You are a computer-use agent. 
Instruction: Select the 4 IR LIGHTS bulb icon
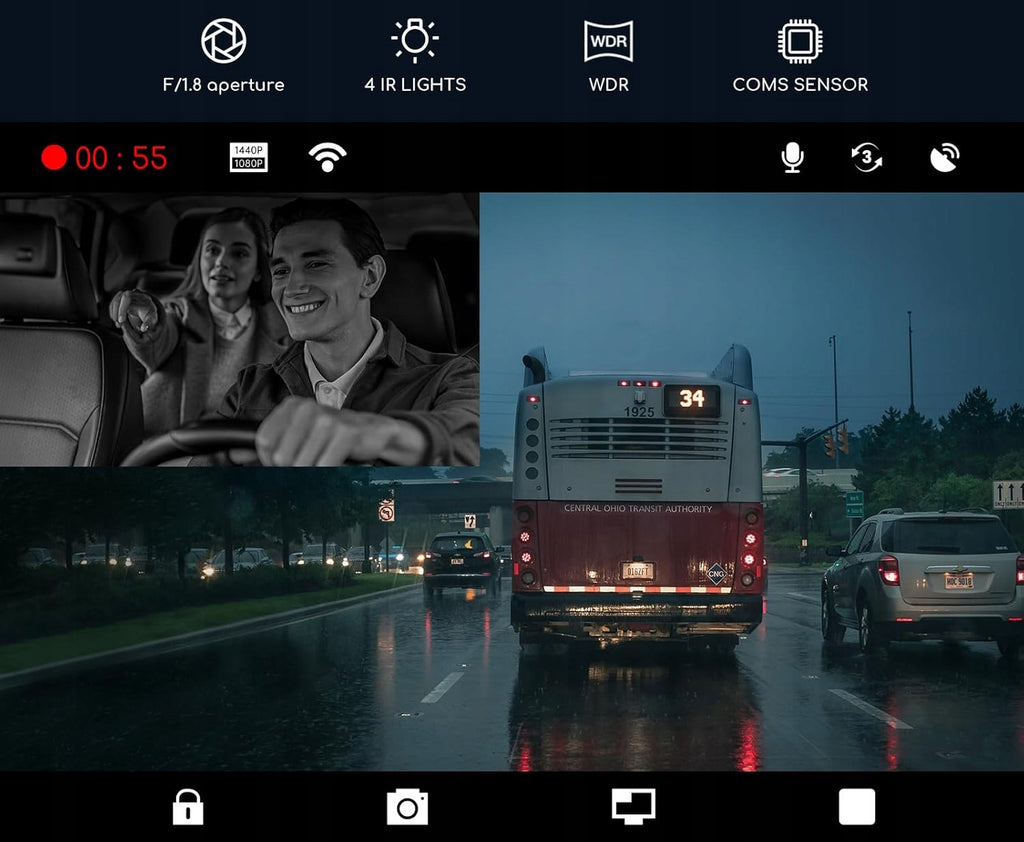point(415,40)
